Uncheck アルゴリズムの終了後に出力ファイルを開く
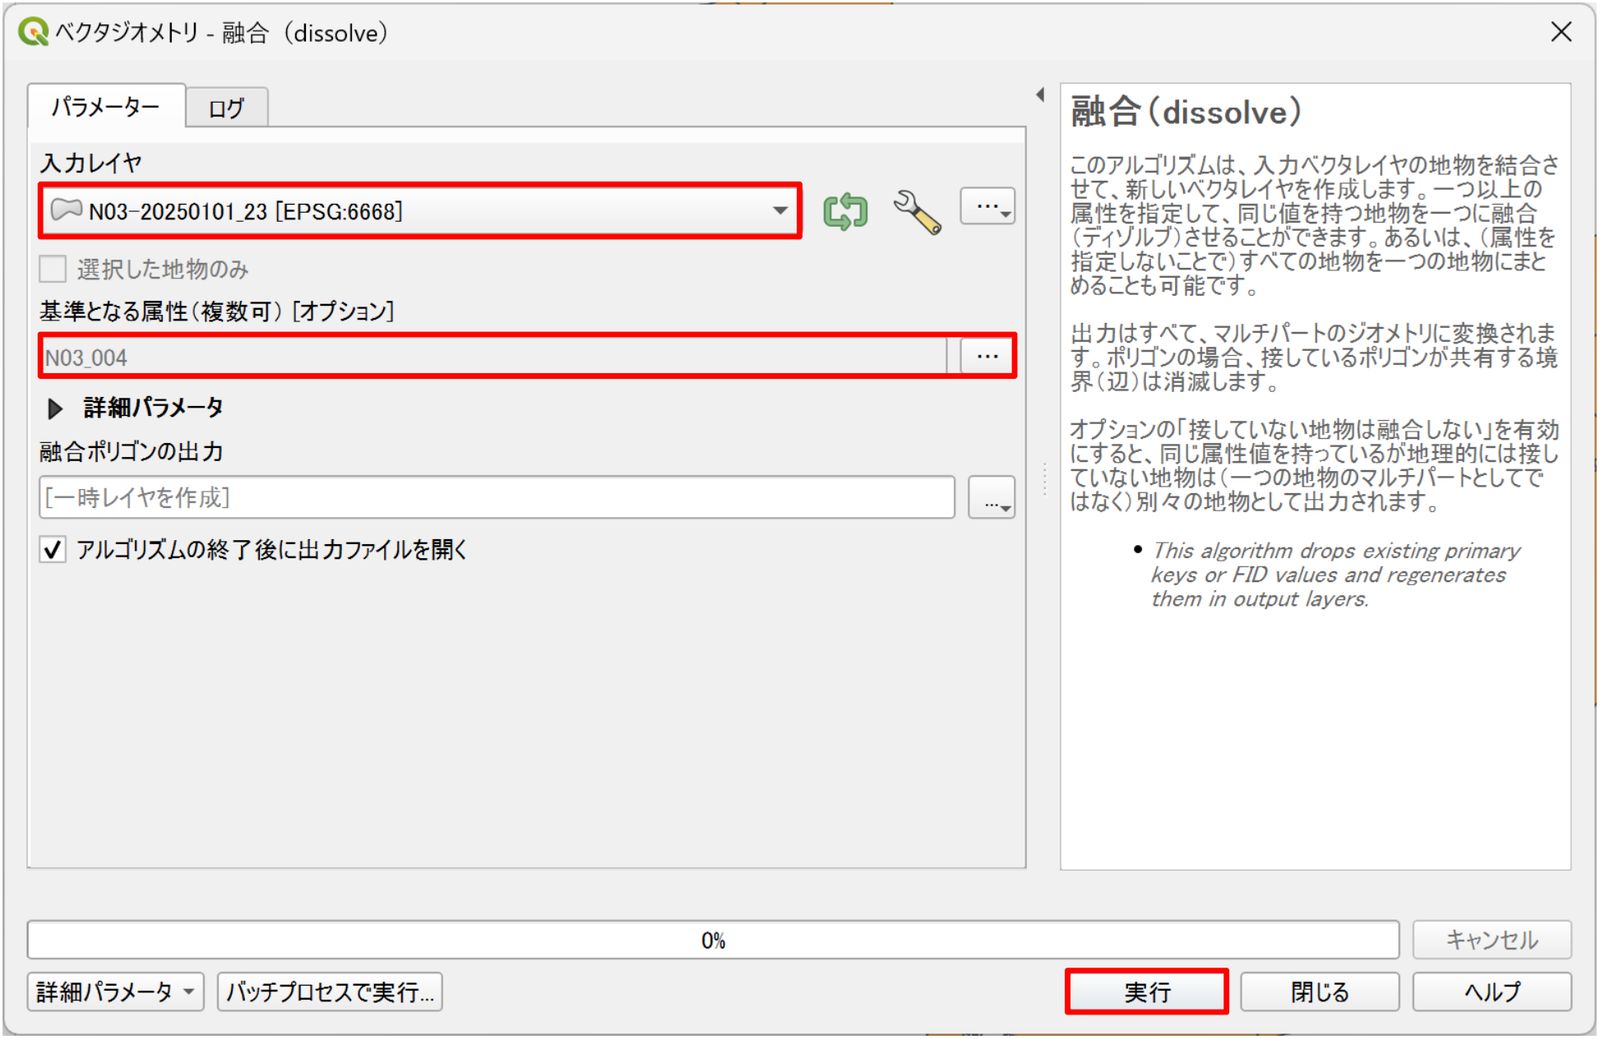The width and height of the screenshot is (1600, 1039). pos(53,549)
